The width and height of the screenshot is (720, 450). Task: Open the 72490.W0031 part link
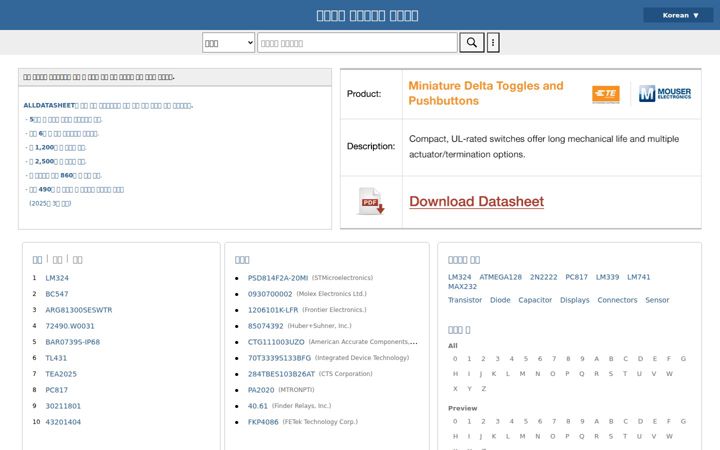point(70,326)
